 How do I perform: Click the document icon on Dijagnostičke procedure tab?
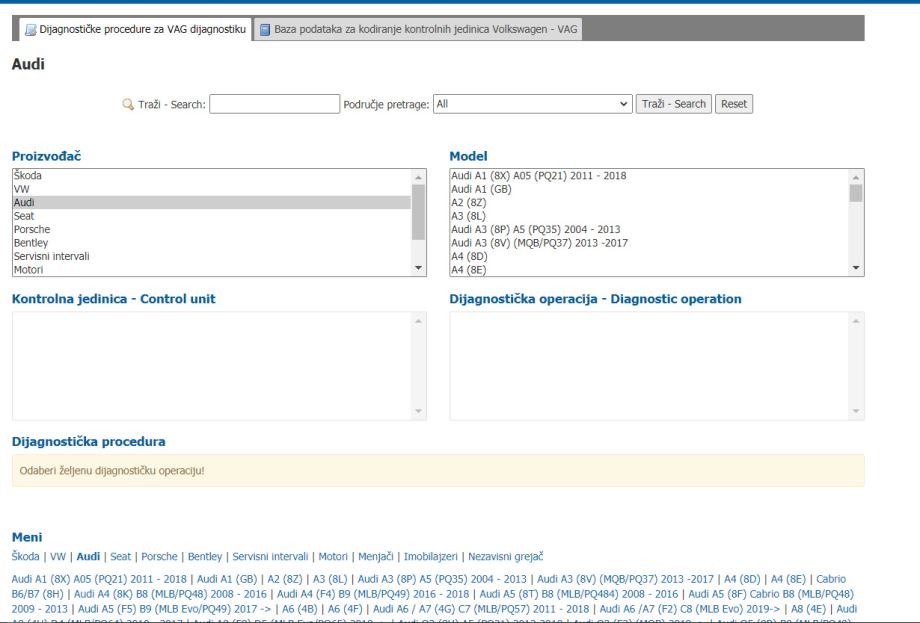tap(31, 29)
